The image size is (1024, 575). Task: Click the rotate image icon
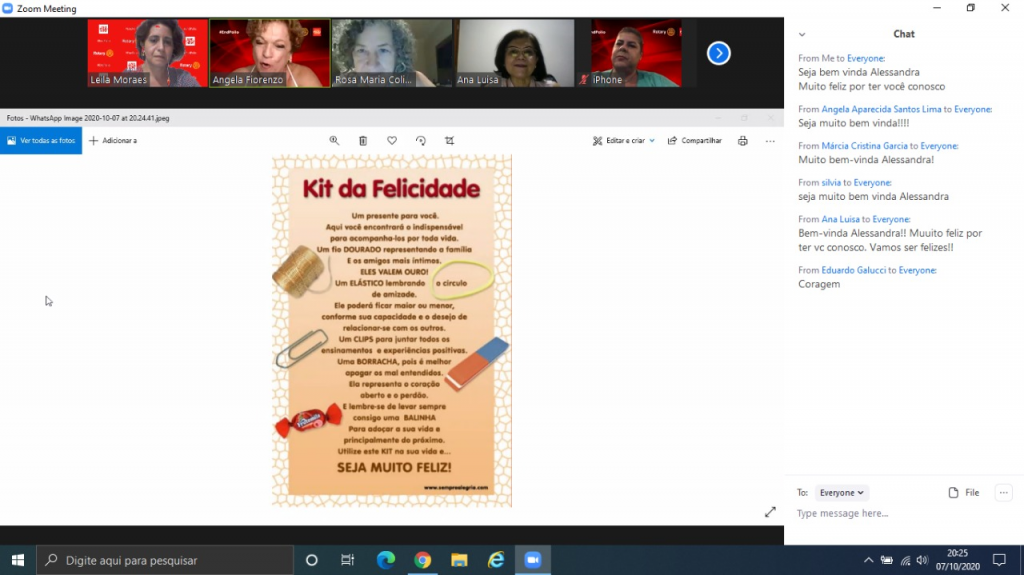click(421, 141)
